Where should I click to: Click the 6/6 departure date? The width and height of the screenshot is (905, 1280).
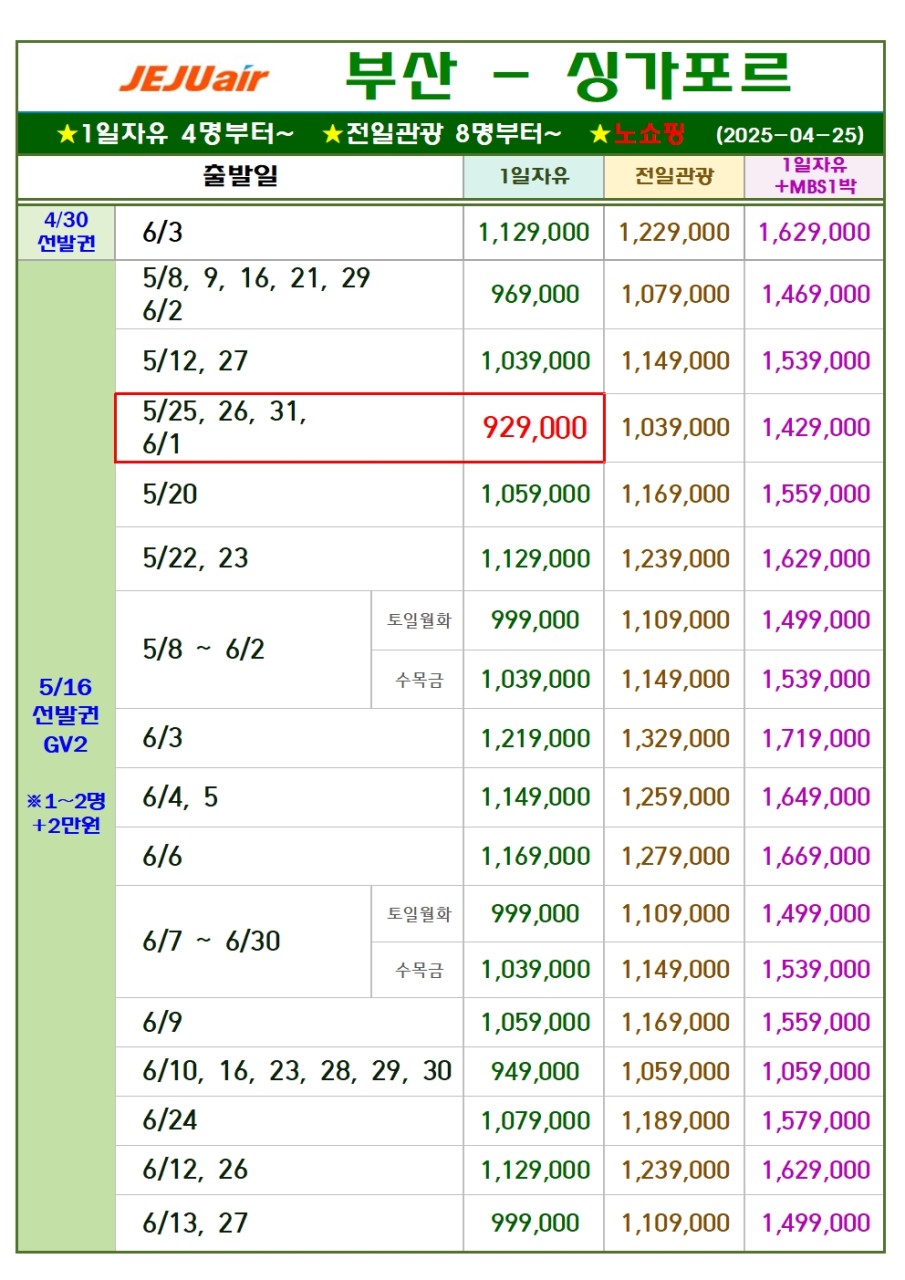163,857
